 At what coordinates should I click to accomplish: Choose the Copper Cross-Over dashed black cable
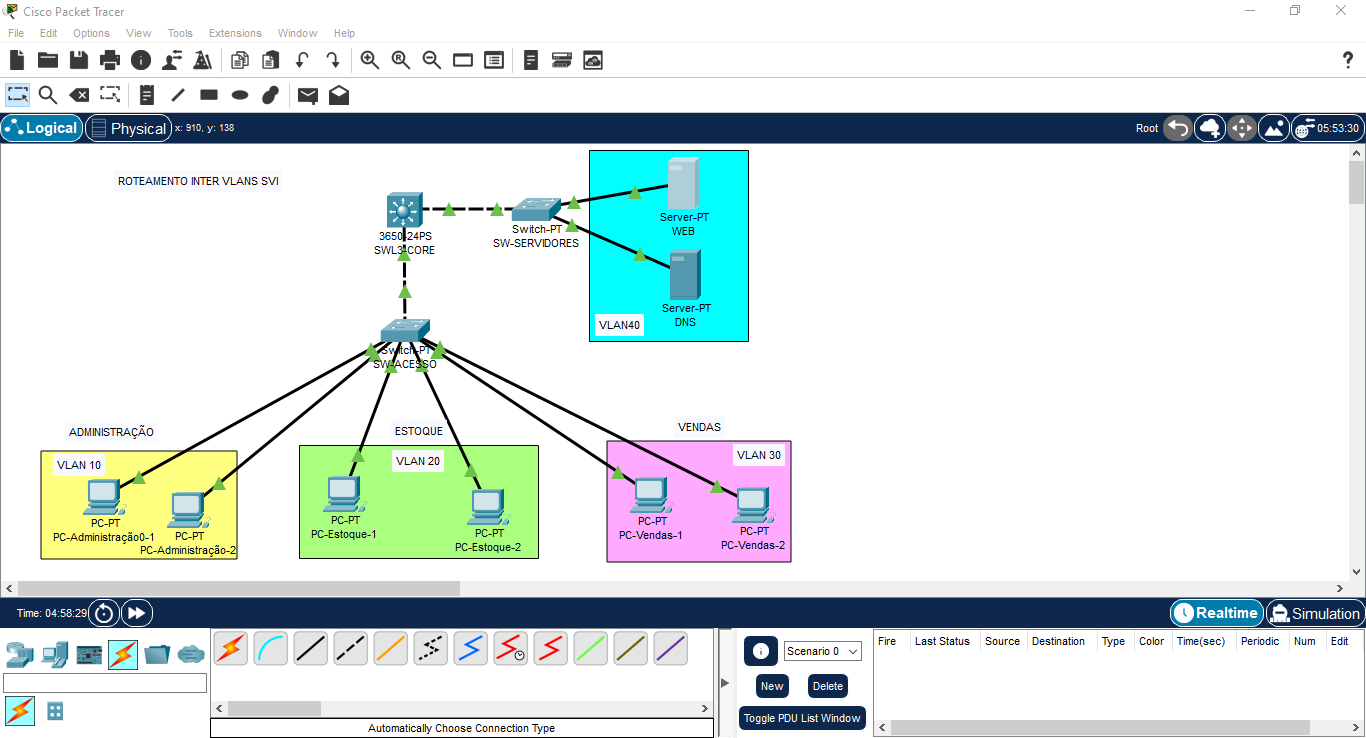point(351,649)
